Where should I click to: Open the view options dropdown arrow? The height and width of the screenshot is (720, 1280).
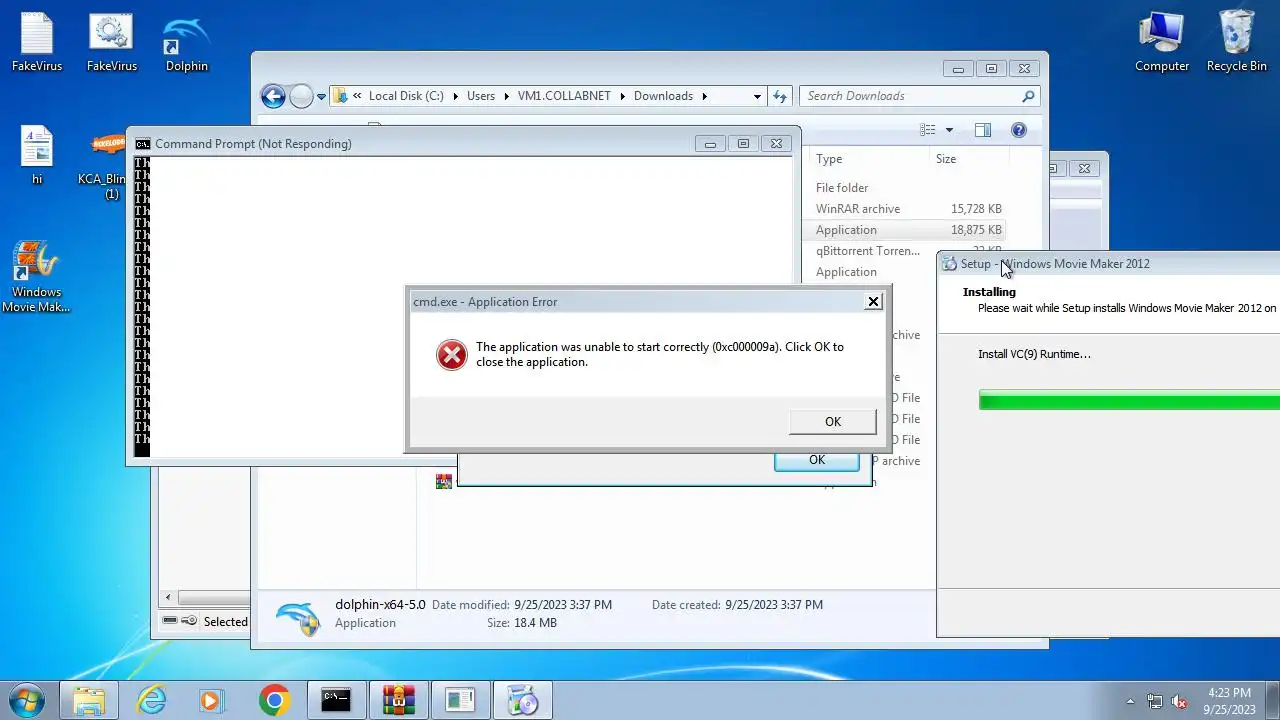click(x=949, y=130)
